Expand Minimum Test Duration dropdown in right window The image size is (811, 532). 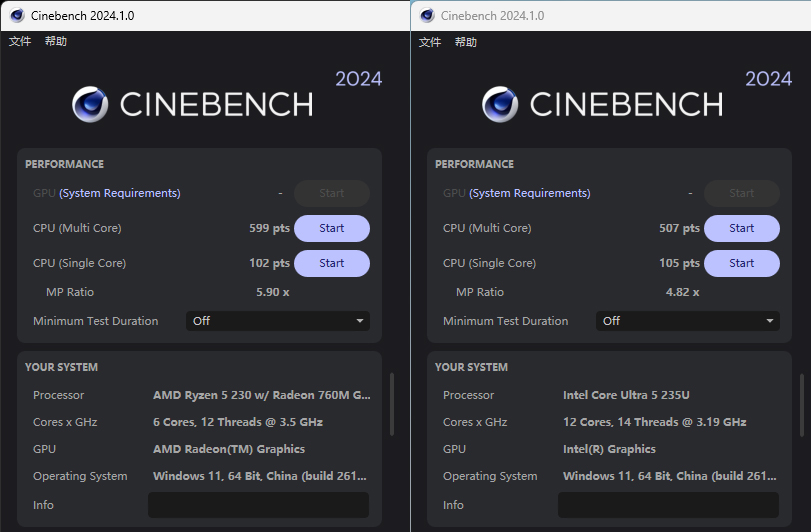687,321
